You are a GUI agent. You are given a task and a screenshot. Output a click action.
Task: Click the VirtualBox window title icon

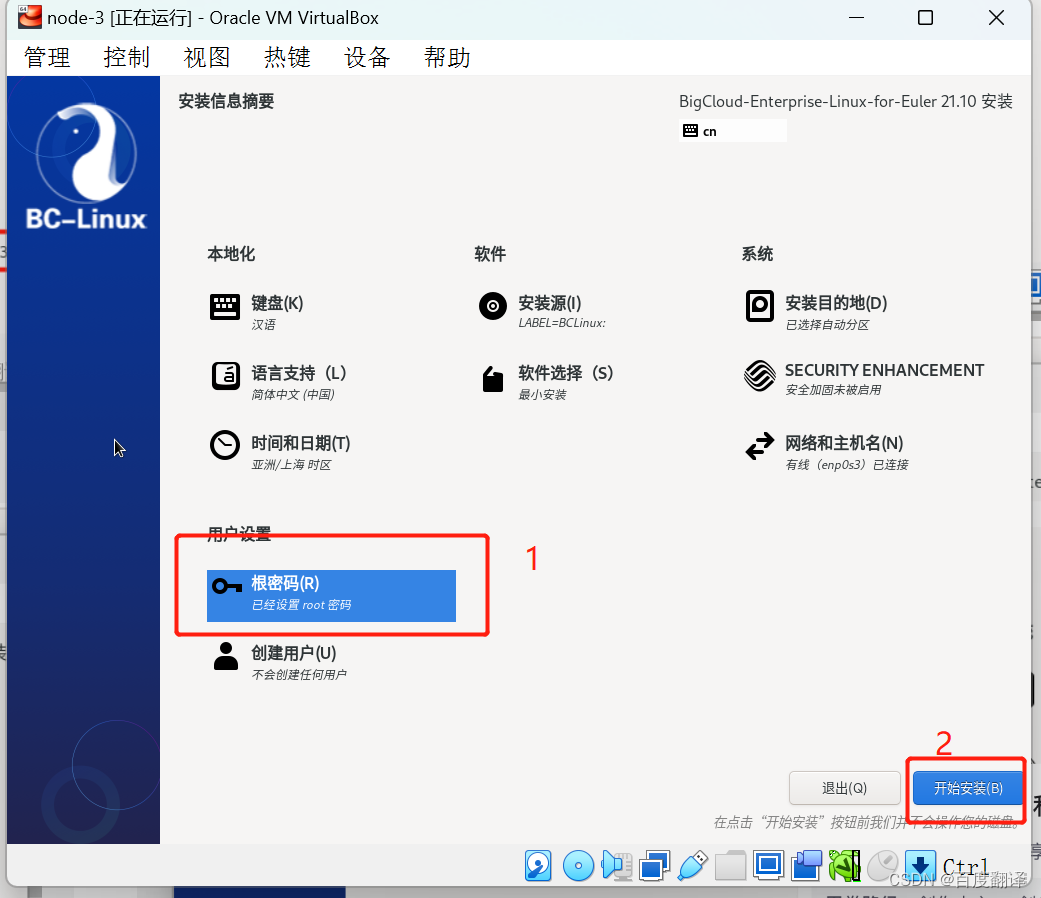click(31, 17)
